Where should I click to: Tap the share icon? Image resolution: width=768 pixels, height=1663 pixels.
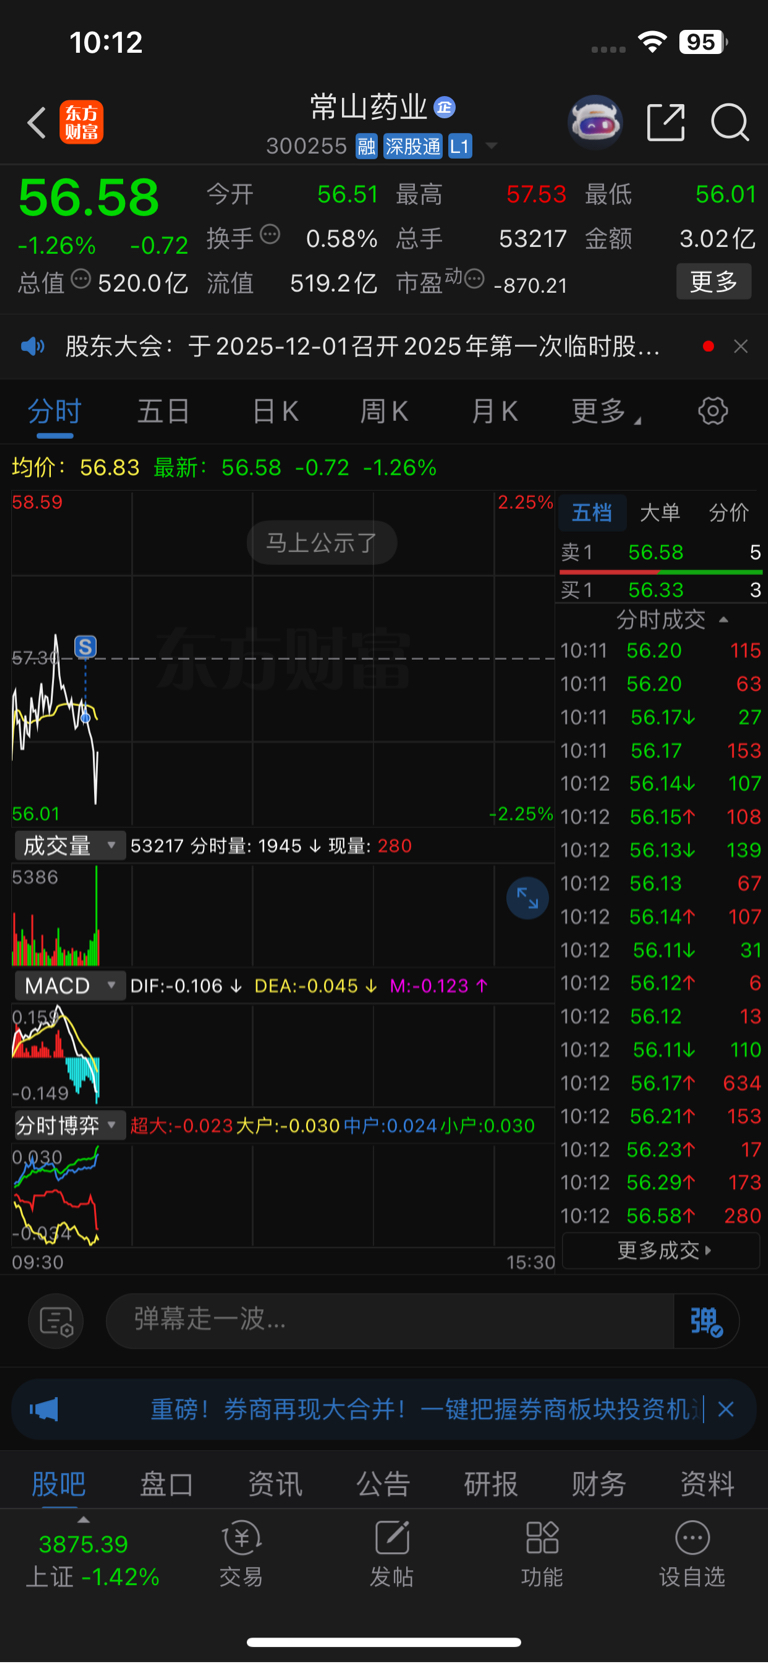tap(666, 122)
